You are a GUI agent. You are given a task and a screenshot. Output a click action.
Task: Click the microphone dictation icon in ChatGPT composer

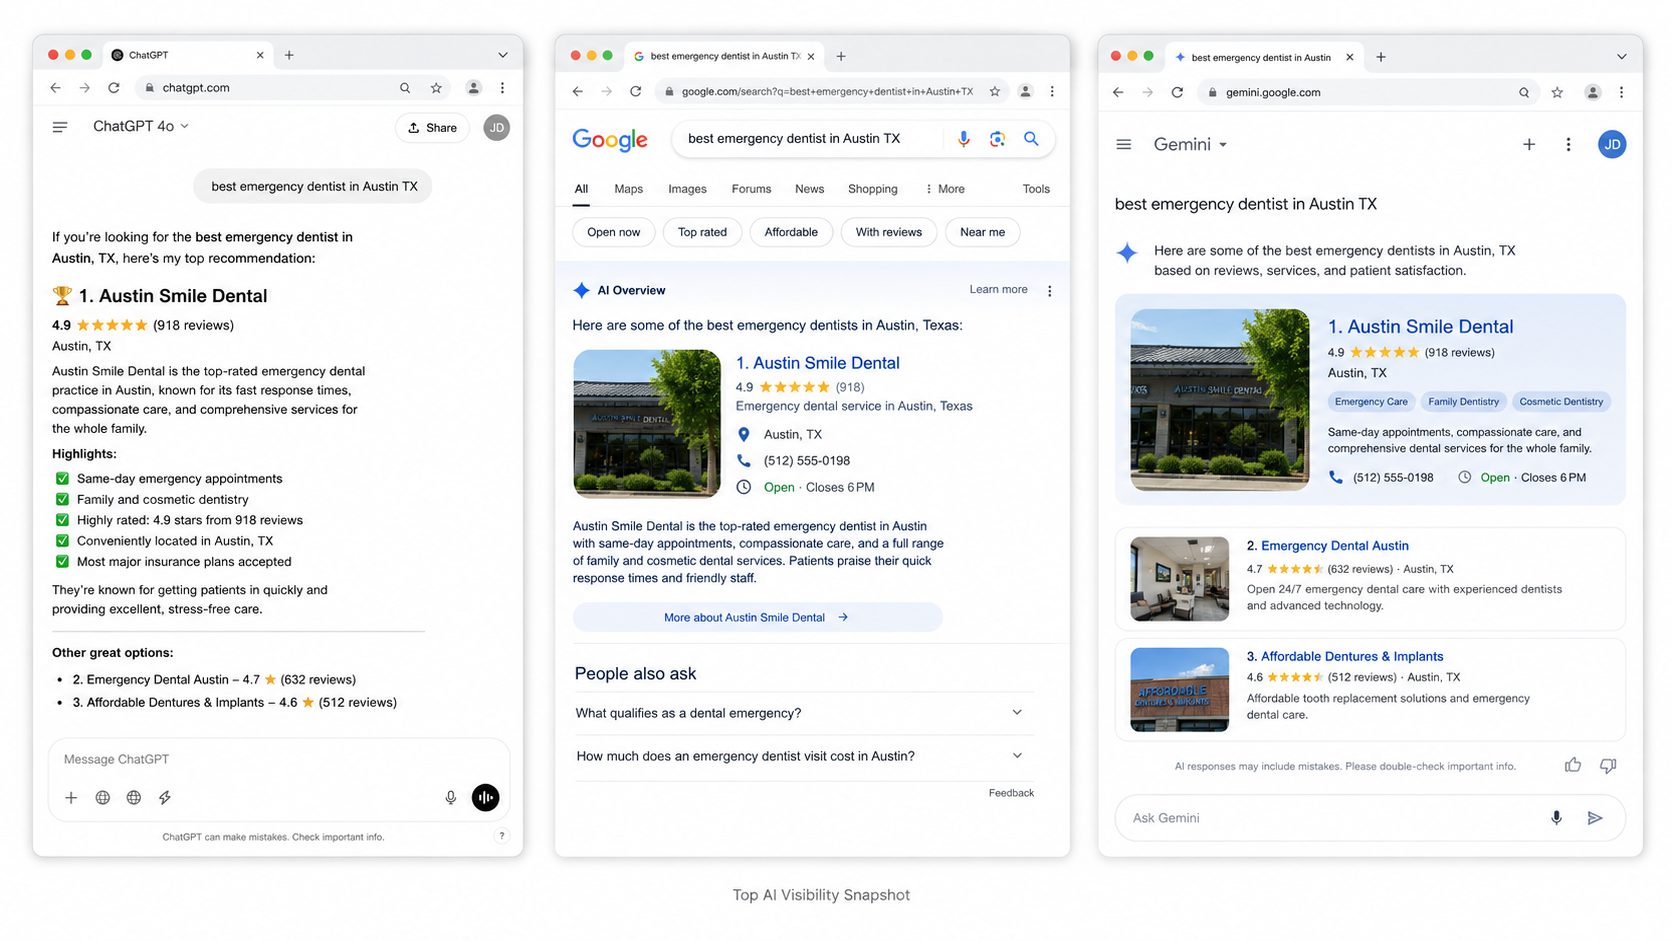coord(451,798)
